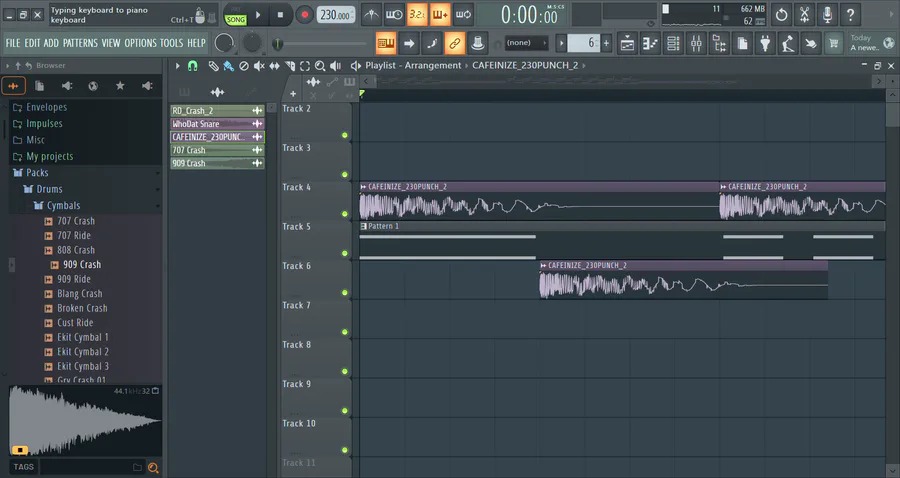Select the Playlist slice tool
The image size is (900, 478).
tap(290, 66)
